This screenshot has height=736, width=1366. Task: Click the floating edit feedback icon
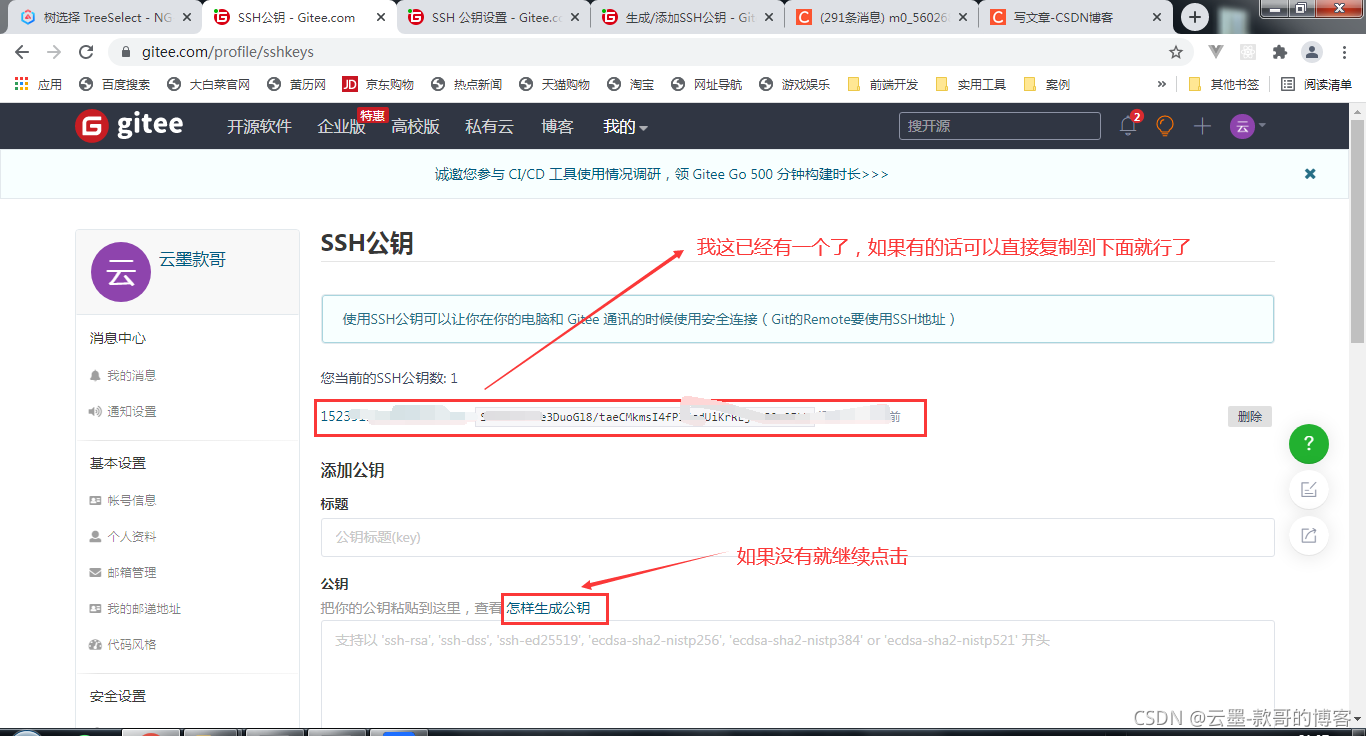(x=1309, y=489)
